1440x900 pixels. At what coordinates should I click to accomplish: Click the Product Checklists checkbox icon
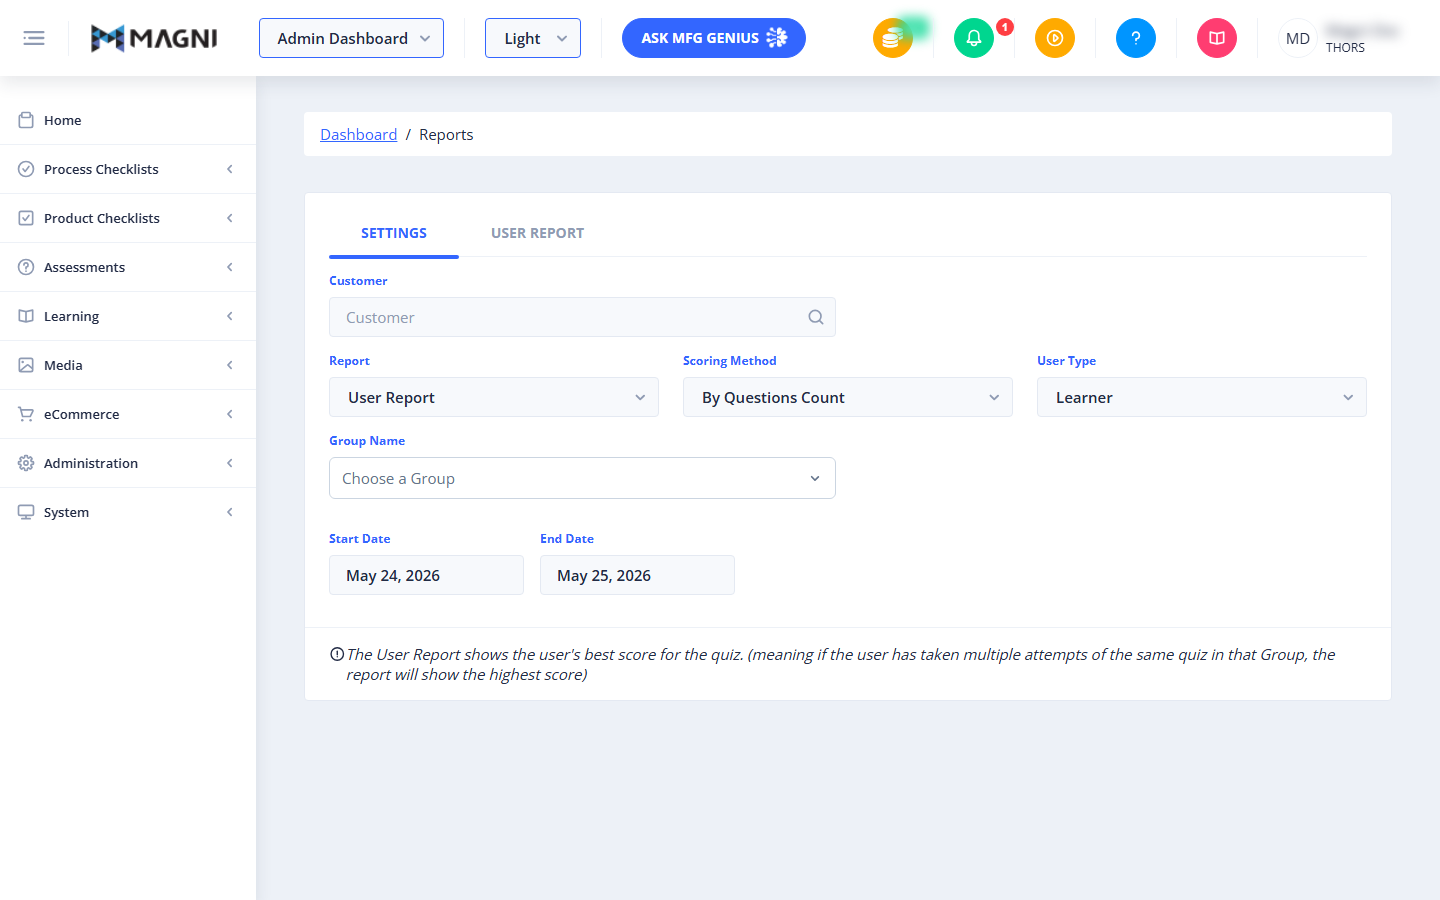[26, 218]
